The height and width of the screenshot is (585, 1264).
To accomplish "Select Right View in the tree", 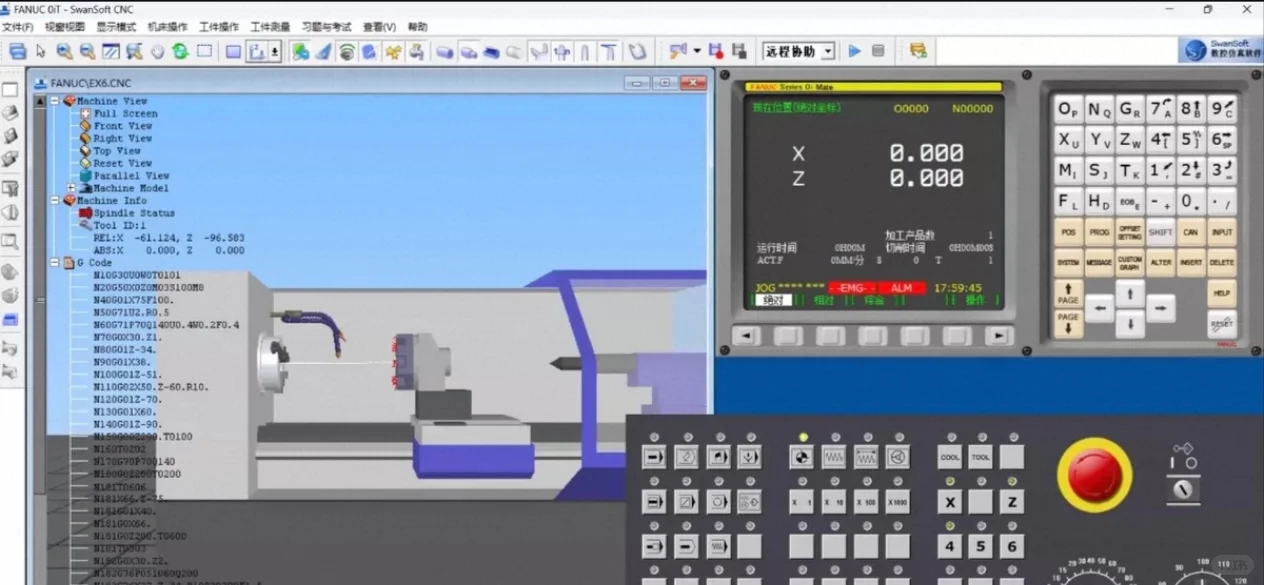I will point(123,138).
